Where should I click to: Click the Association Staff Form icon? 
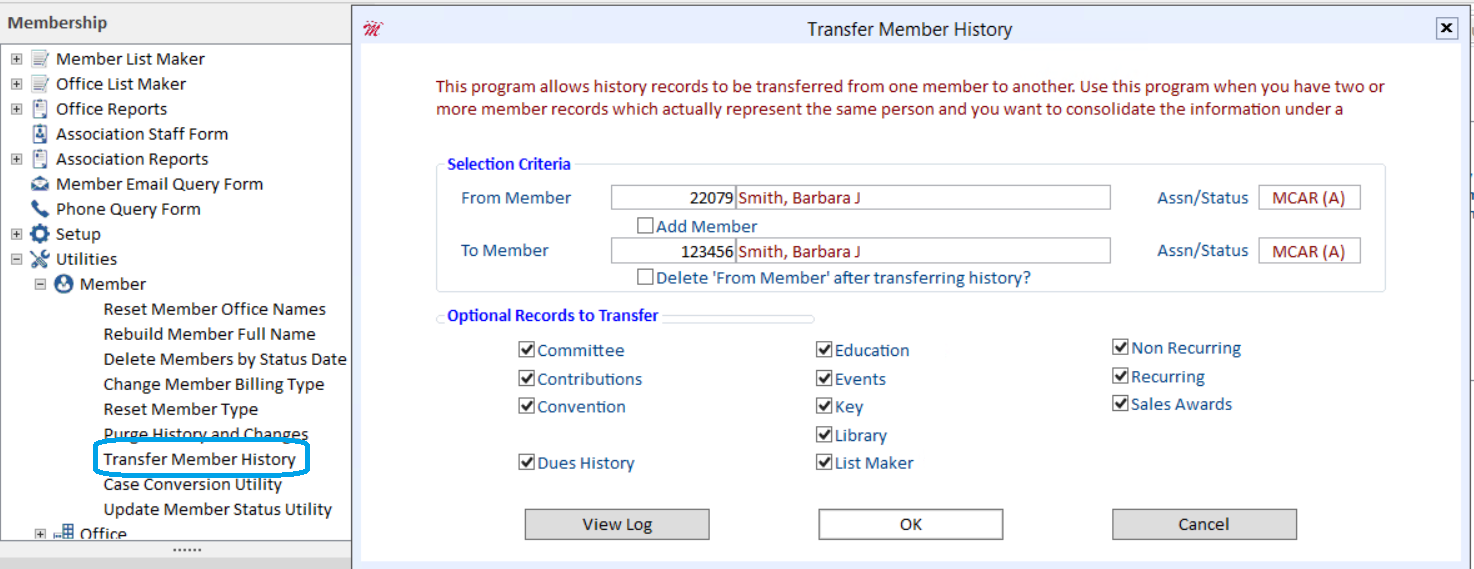(x=40, y=134)
